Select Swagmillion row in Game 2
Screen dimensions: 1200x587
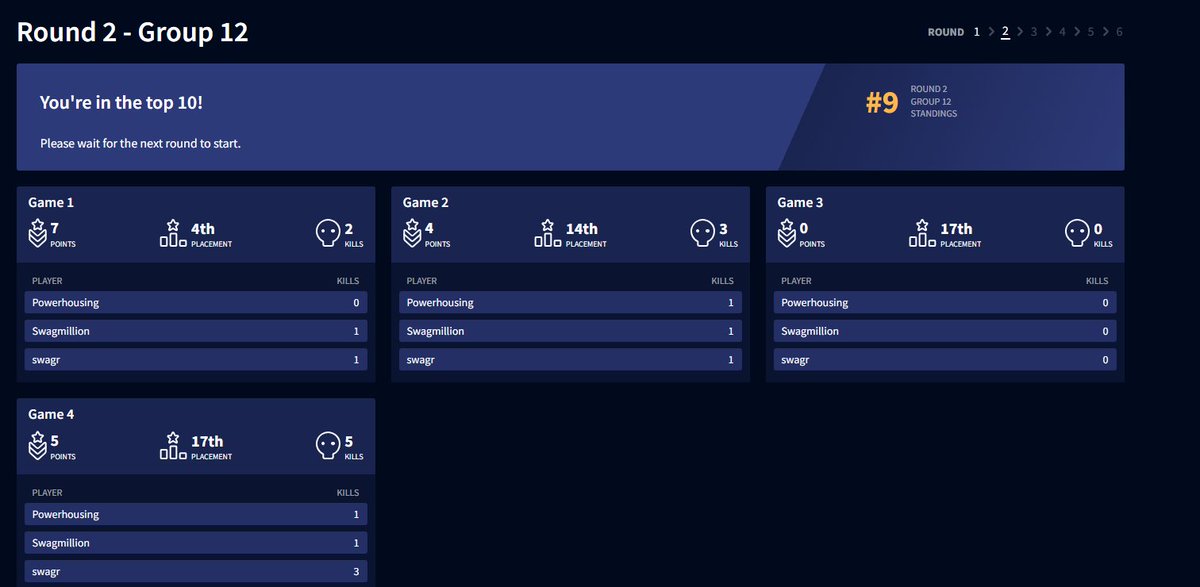click(571, 331)
